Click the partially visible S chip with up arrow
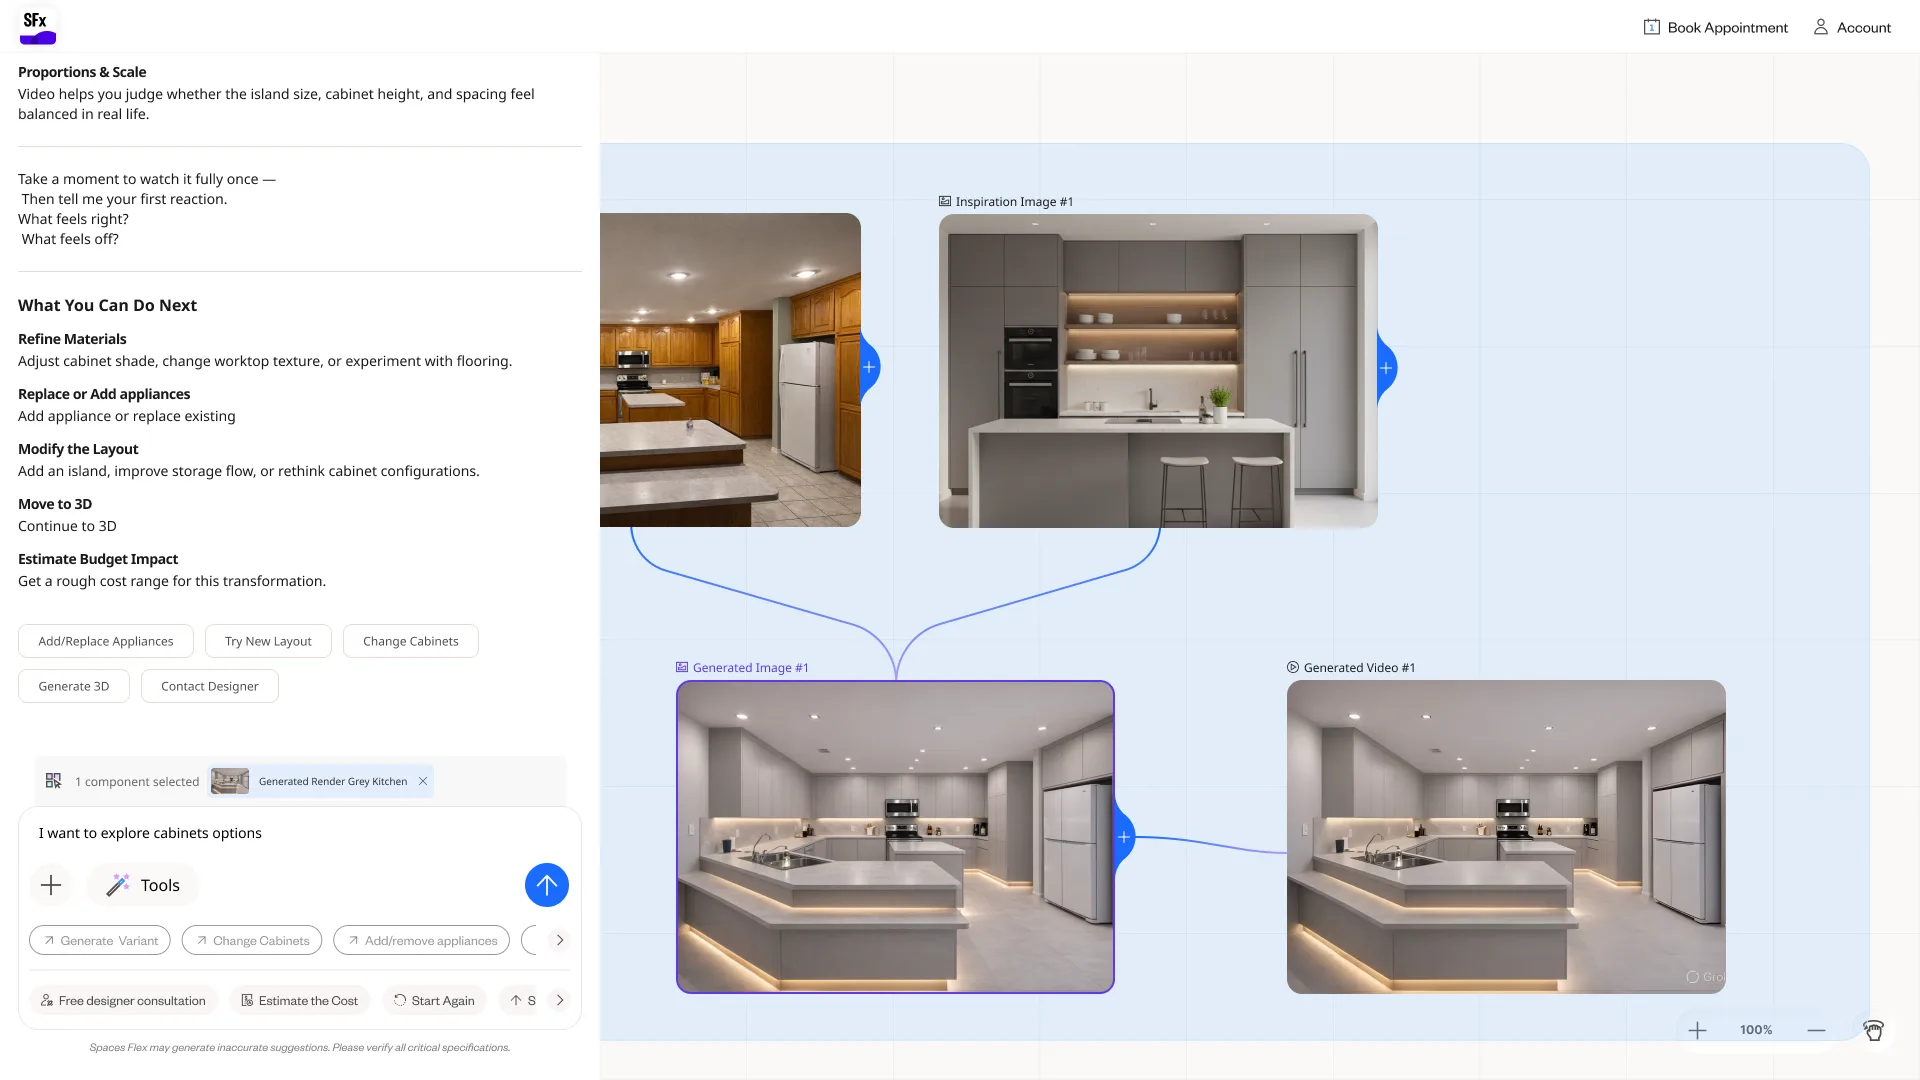This screenshot has width=1920, height=1080. 520,1001
